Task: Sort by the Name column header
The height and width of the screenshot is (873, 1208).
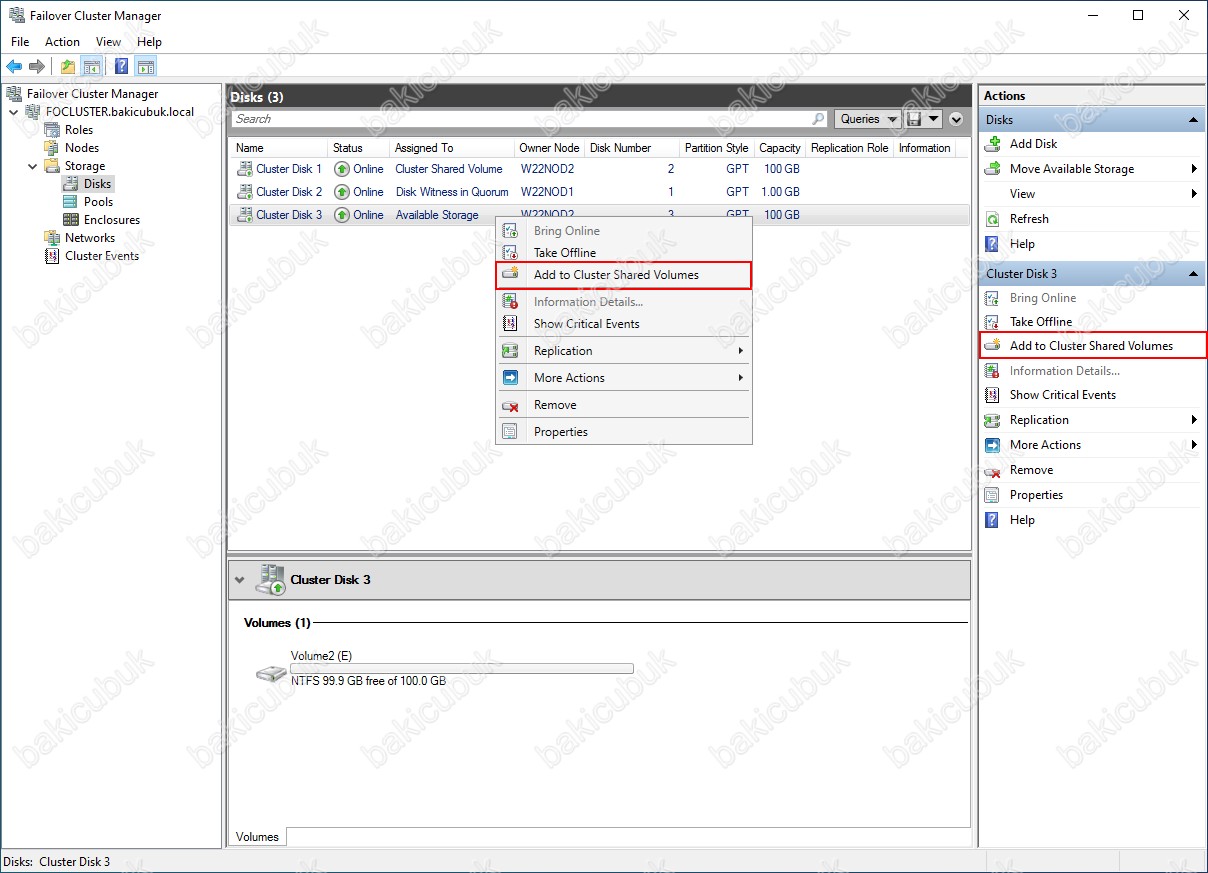Action: (278, 148)
